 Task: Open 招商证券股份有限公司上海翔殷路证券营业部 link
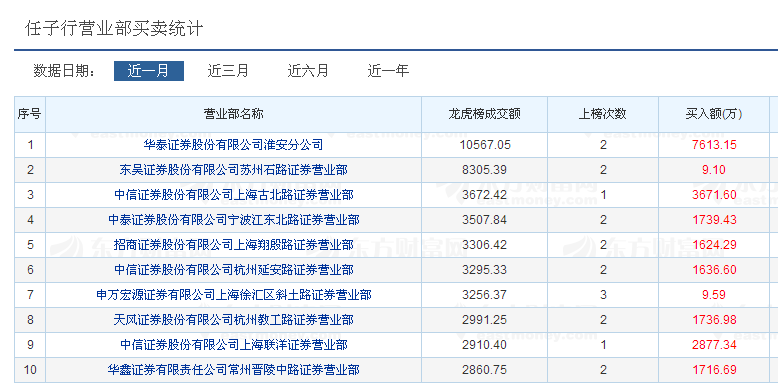234,245
